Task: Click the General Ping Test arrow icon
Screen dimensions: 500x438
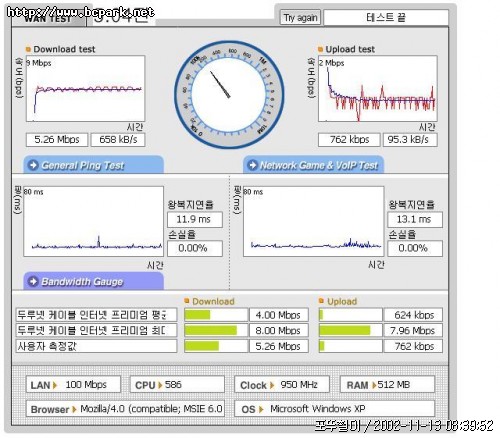Action: tap(33, 165)
